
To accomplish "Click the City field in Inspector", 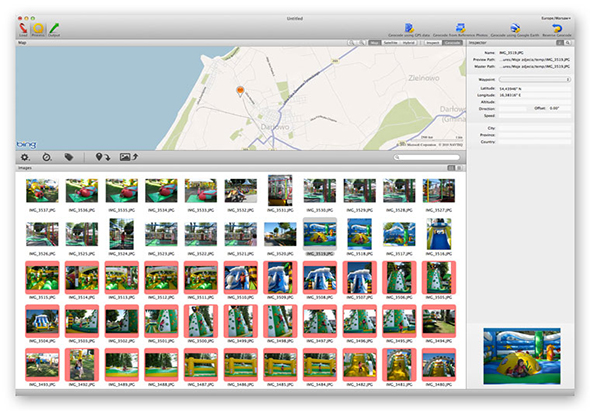I will [x=535, y=128].
